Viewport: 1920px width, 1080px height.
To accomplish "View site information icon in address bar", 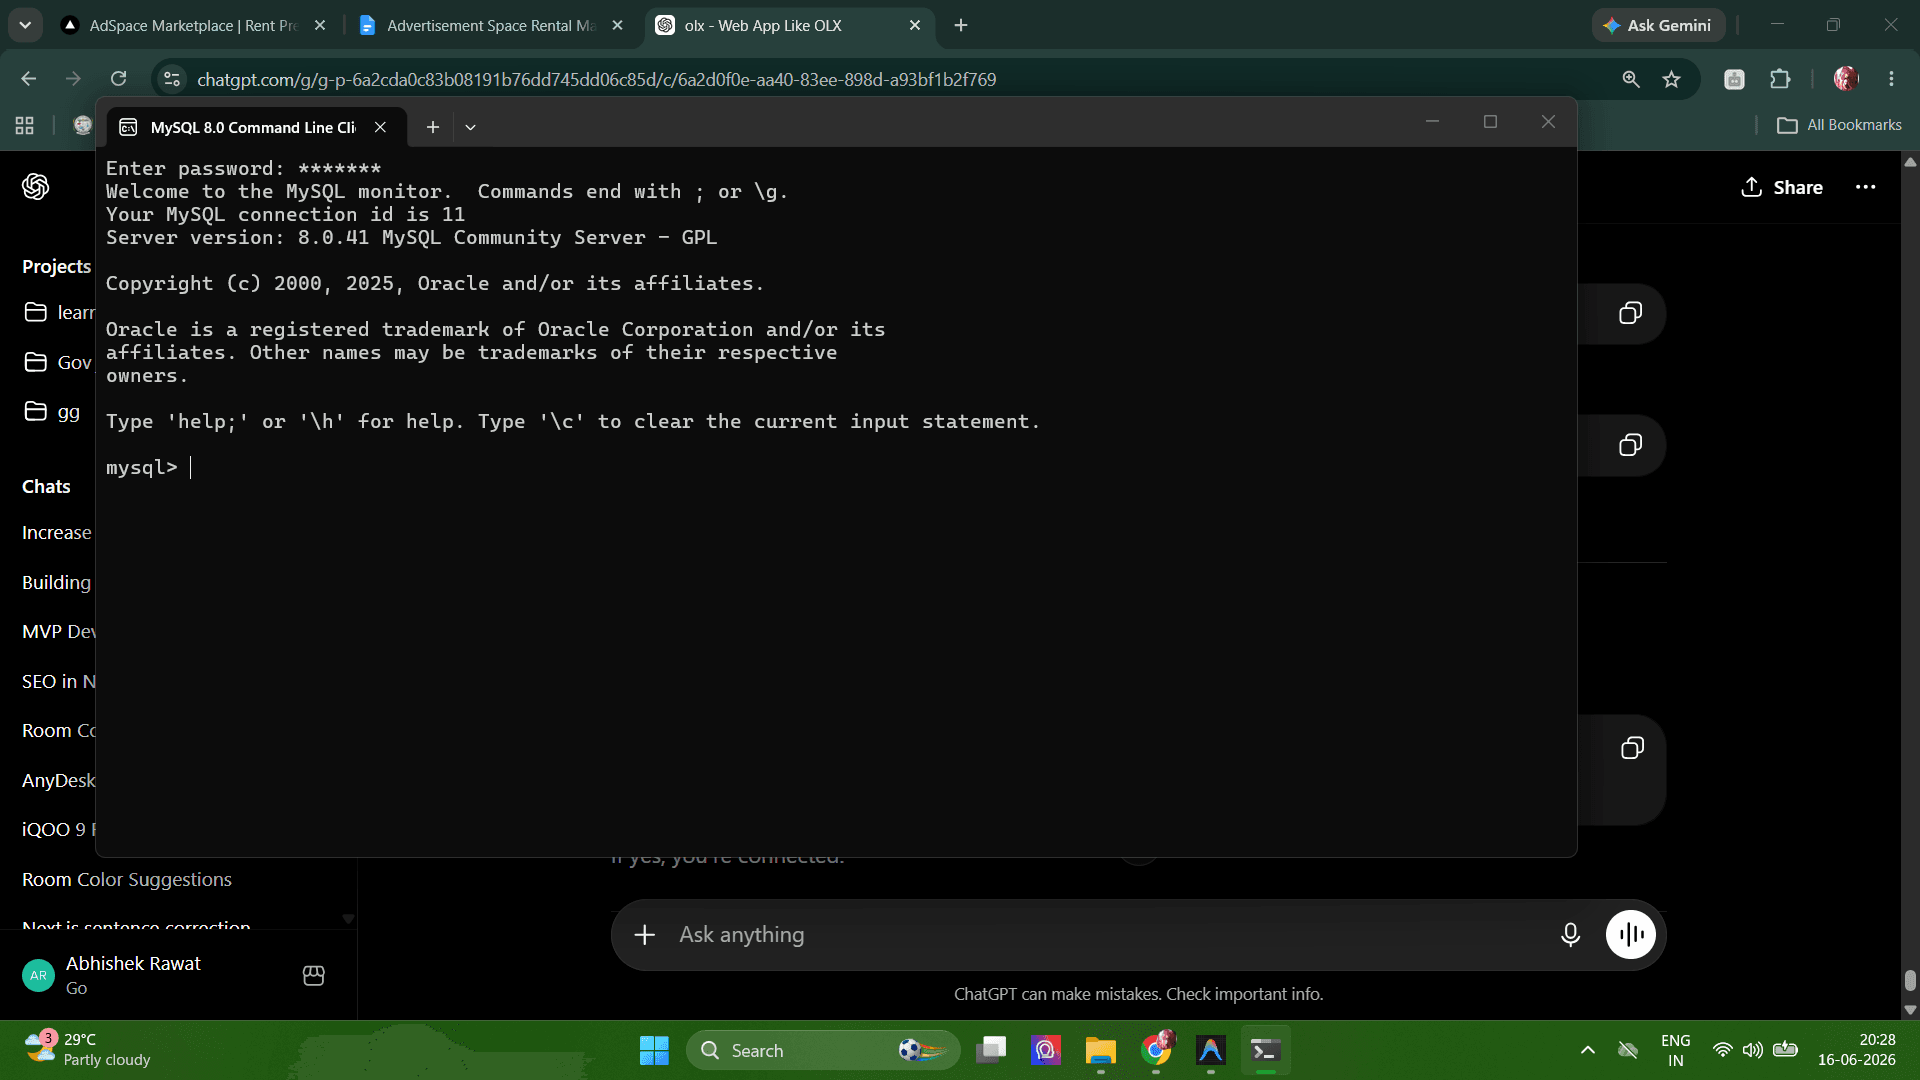I will tap(172, 79).
